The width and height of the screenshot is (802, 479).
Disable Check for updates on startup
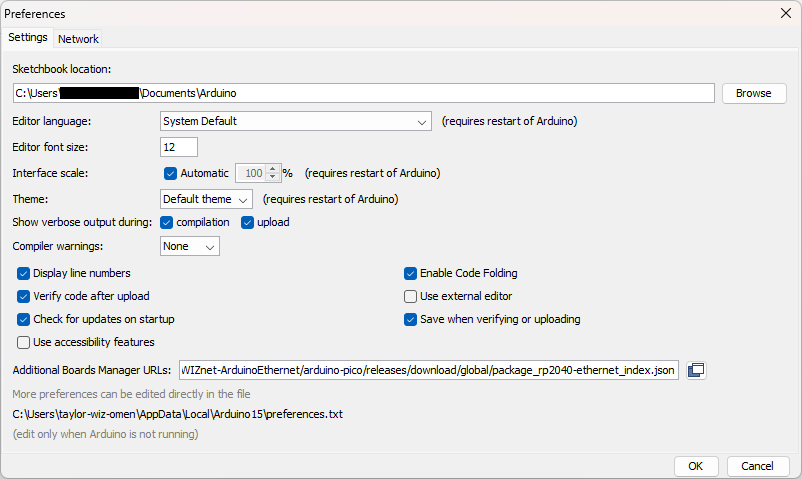point(24,319)
